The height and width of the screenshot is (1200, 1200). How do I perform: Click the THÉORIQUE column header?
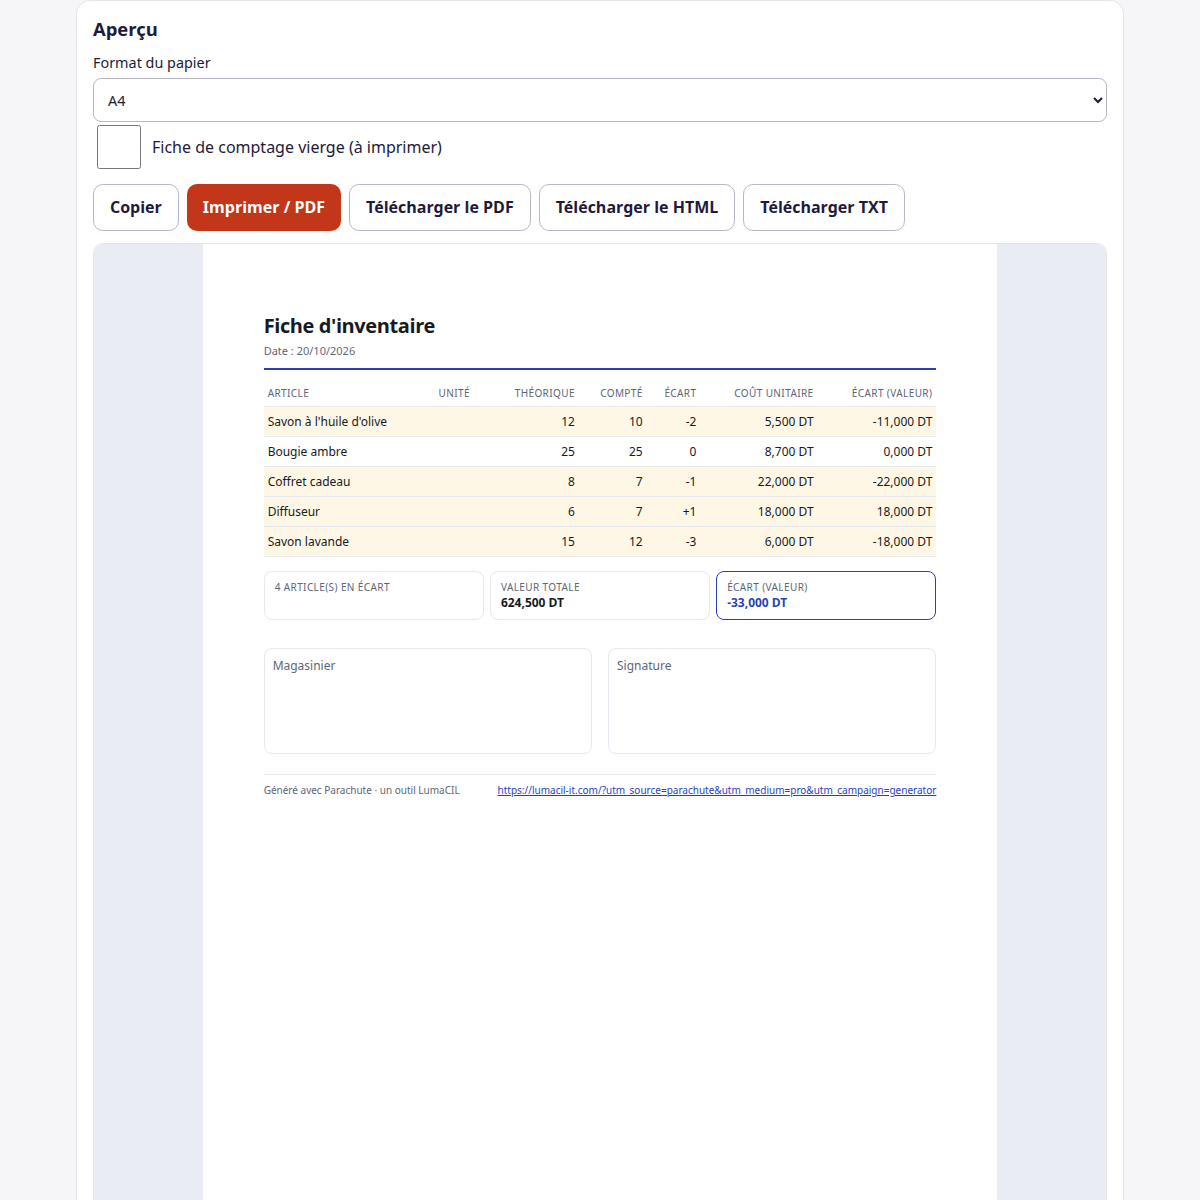[545, 393]
